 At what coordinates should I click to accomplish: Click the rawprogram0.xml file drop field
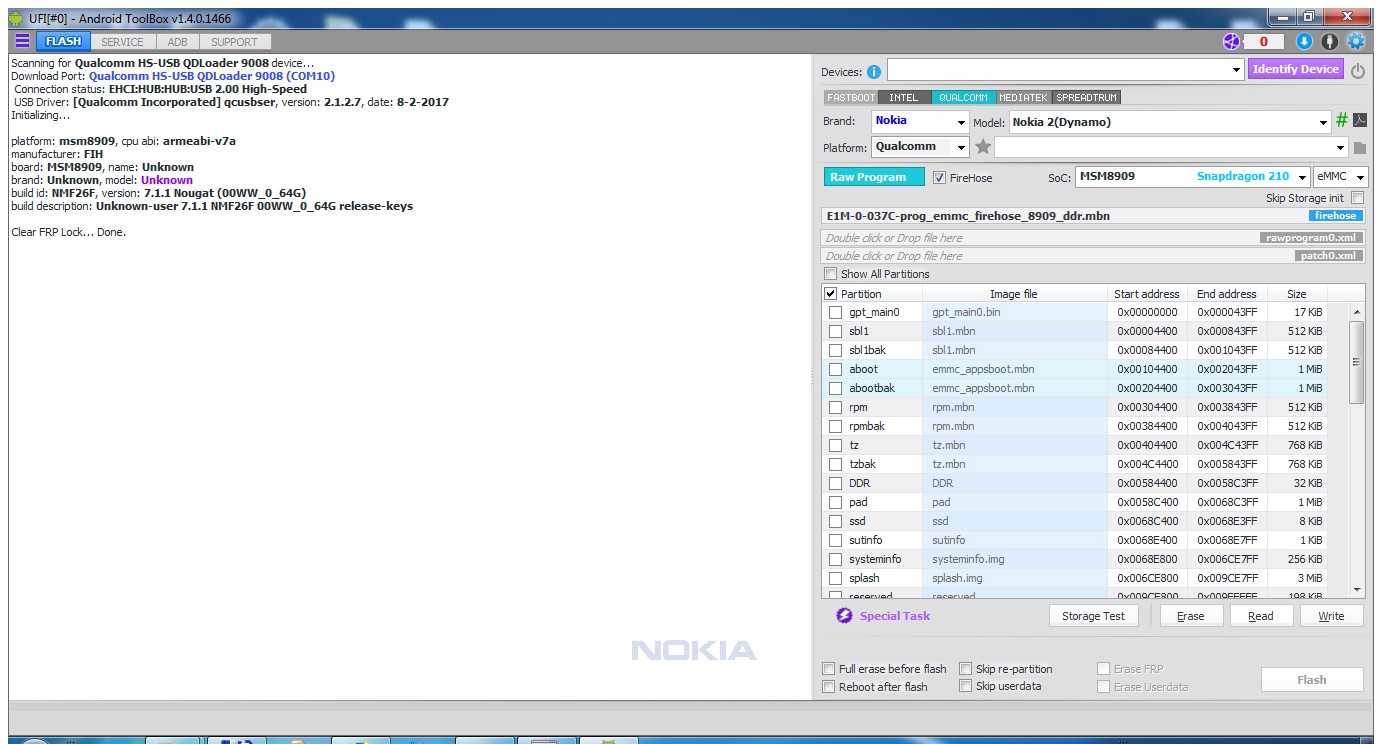1093,238
